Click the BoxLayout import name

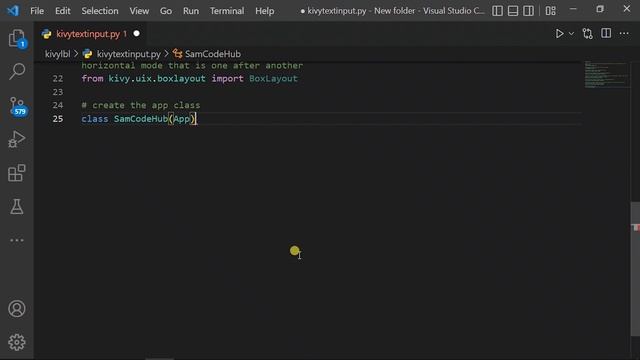pyautogui.click(x=273, y=78)
